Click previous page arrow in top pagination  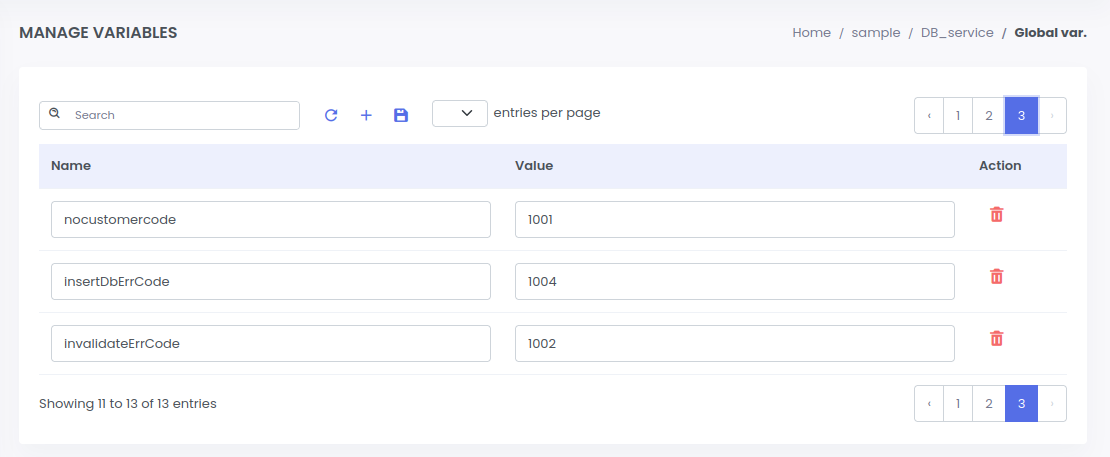929,116
